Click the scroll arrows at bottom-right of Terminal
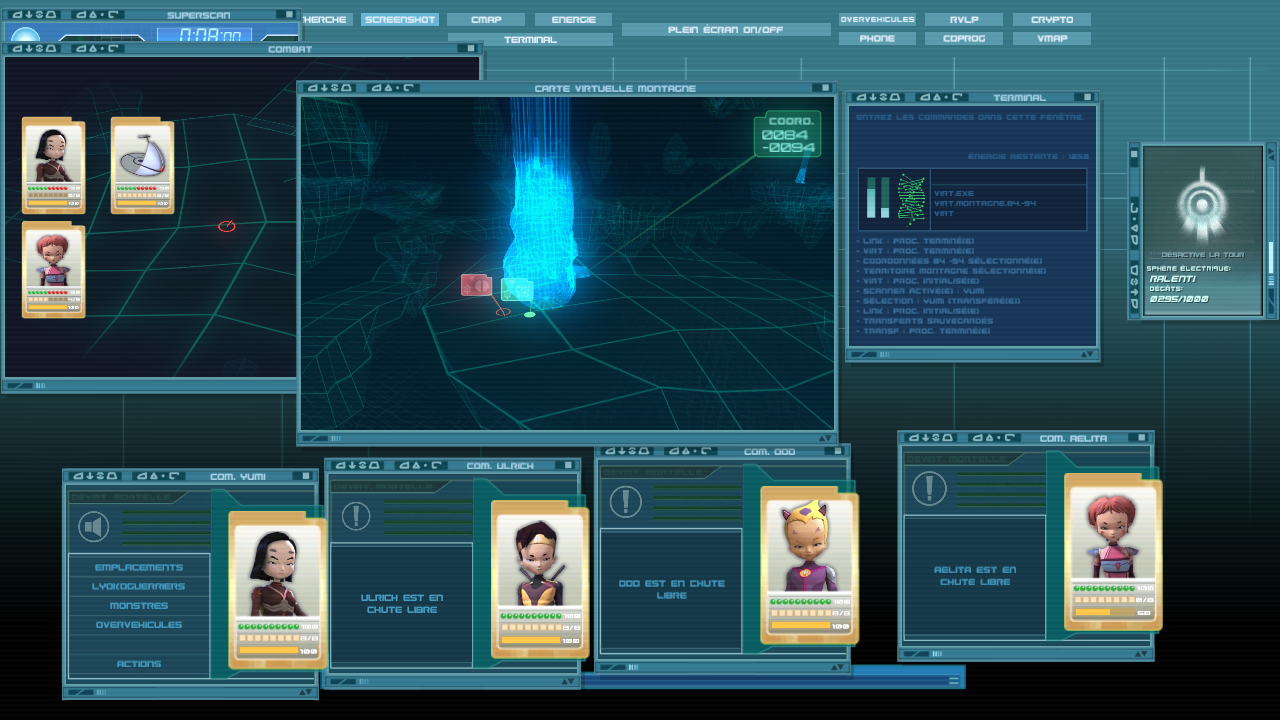 (x=1087, y=353)
